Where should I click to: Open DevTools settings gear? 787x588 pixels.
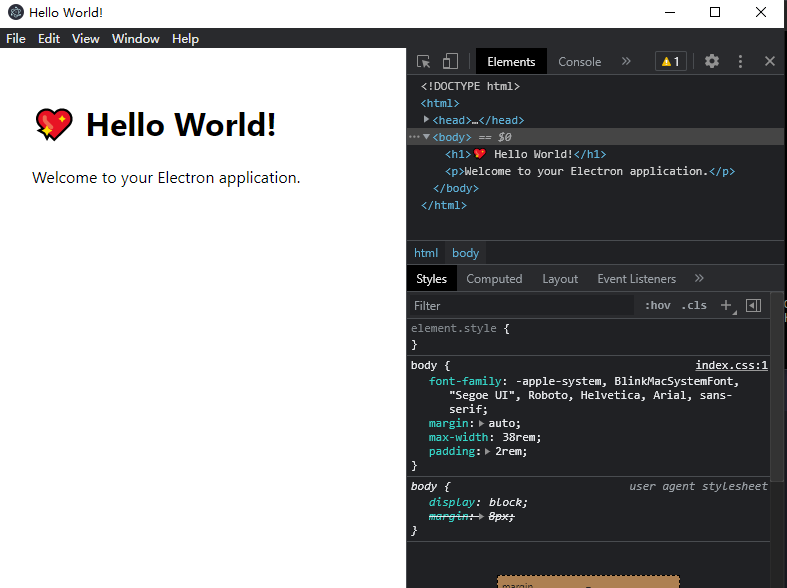(712, 61)
